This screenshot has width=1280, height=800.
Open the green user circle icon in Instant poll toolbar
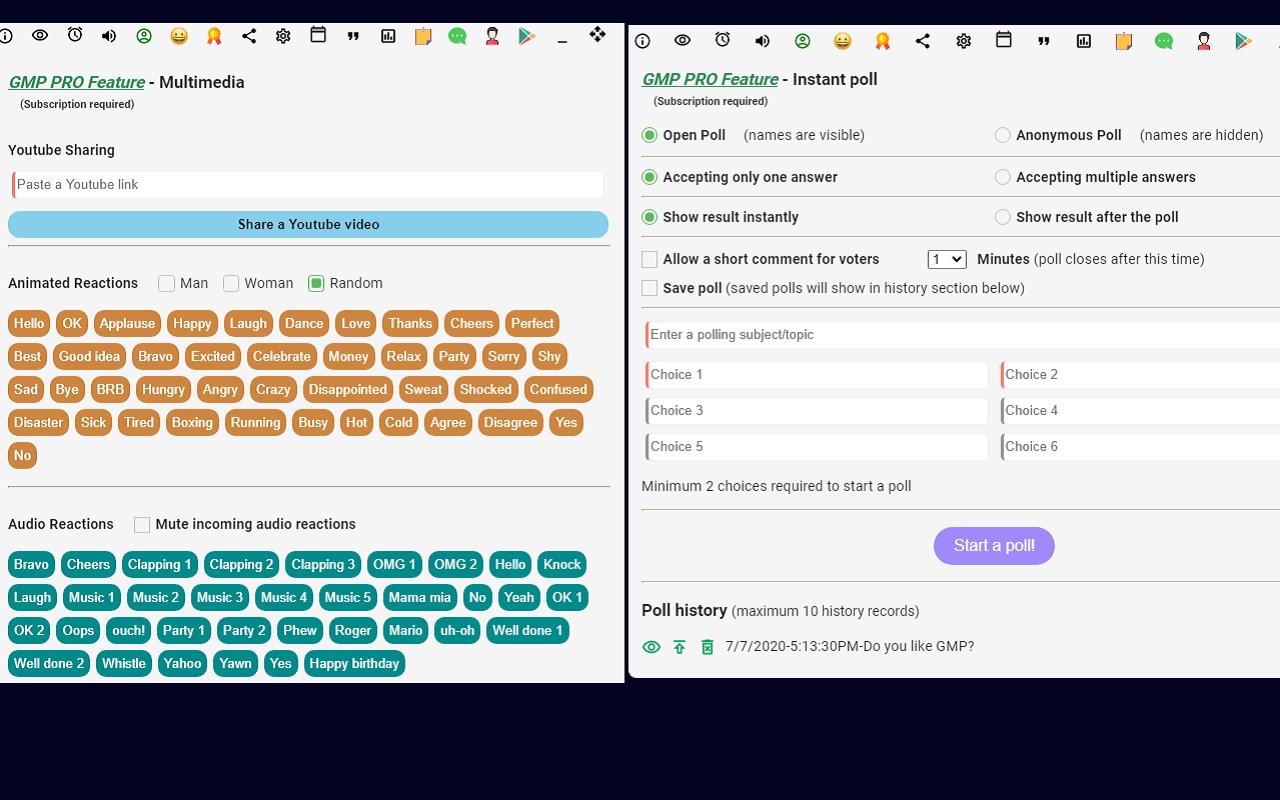[x=802, y=41]
